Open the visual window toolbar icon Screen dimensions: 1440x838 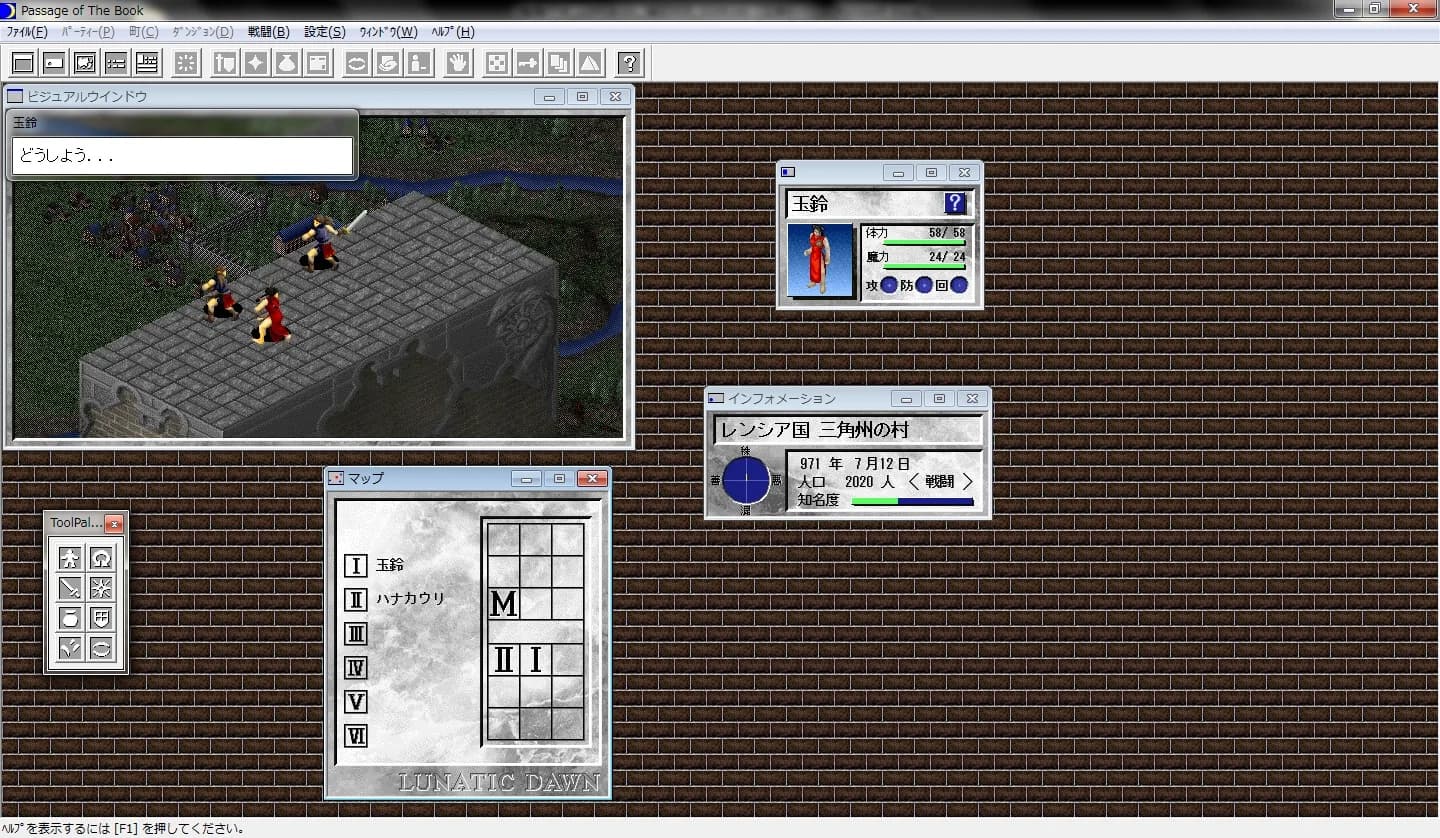click(85, 63)
